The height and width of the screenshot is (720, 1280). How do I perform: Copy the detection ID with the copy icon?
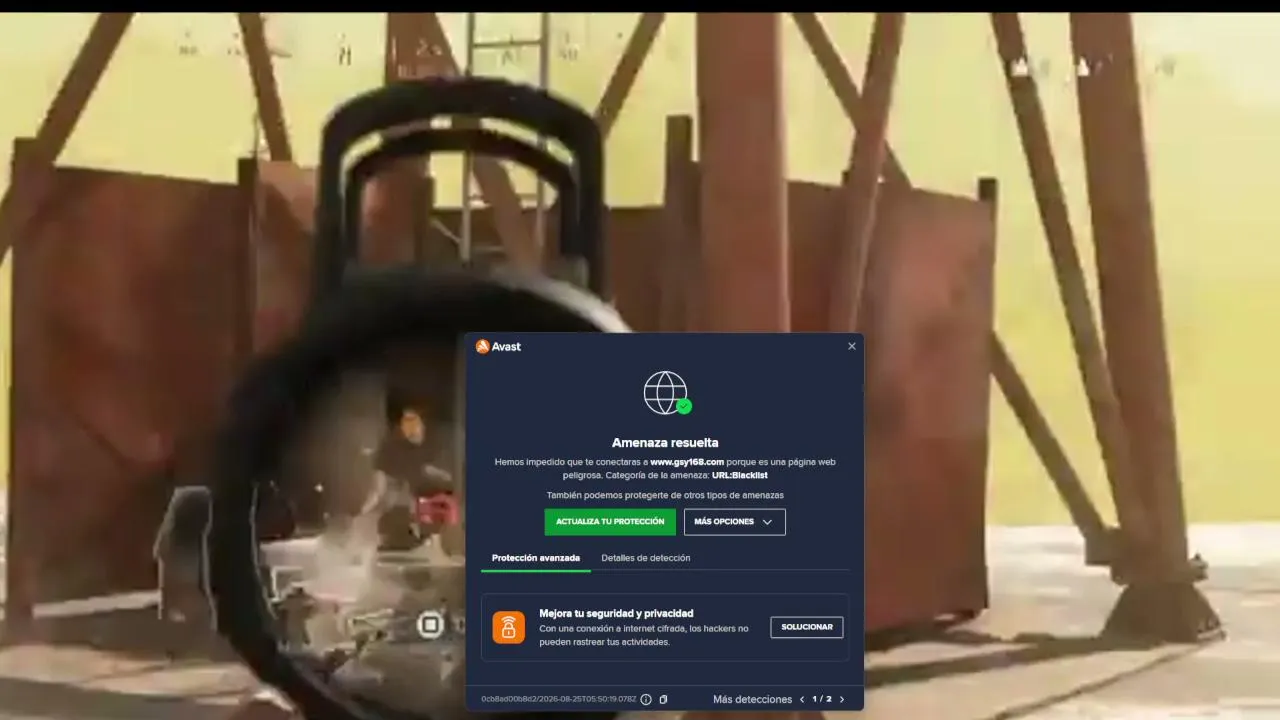tap(663, 700)
